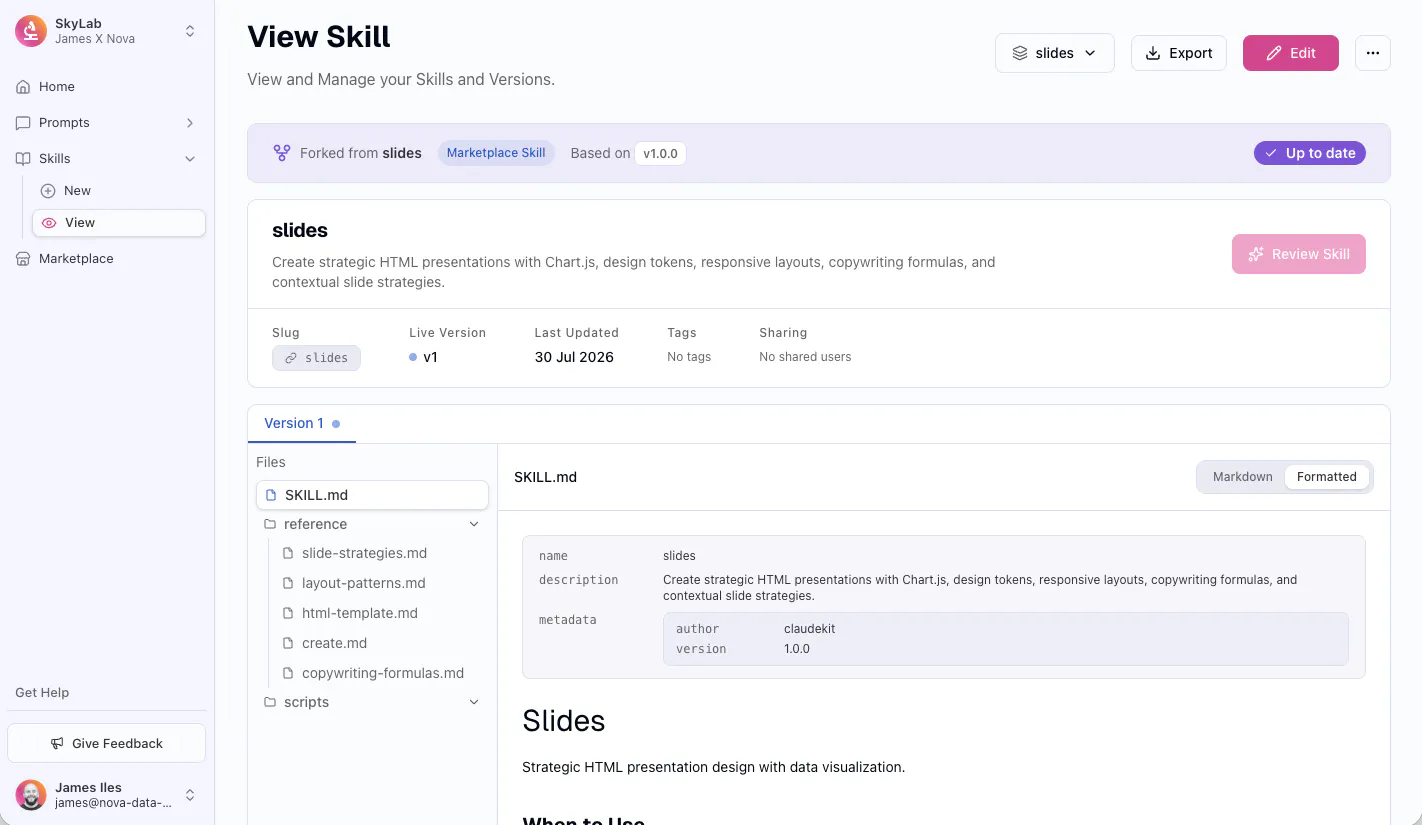The height and width of the screenshot is (825, 1422).
Task: Click the Home house icon in sidebar
Action: click(x=23, y=87)
